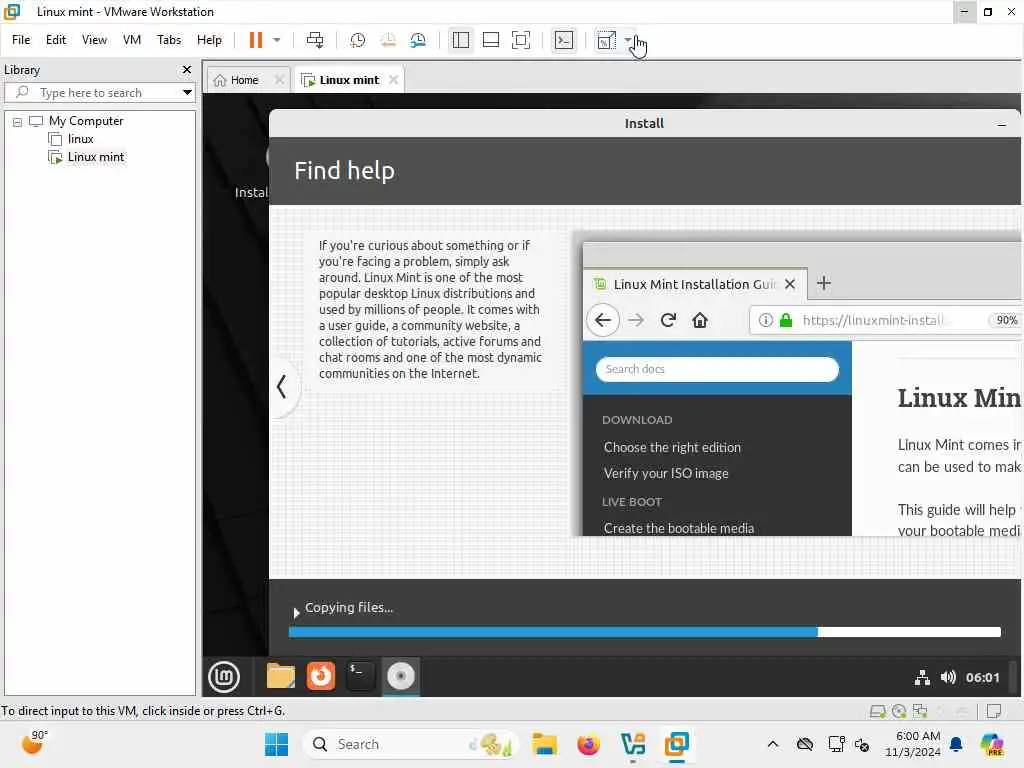1024x768 pixels.
Task: Open Windows notifications bell icon
Action: pyautogui.click(x=956, y=744)
